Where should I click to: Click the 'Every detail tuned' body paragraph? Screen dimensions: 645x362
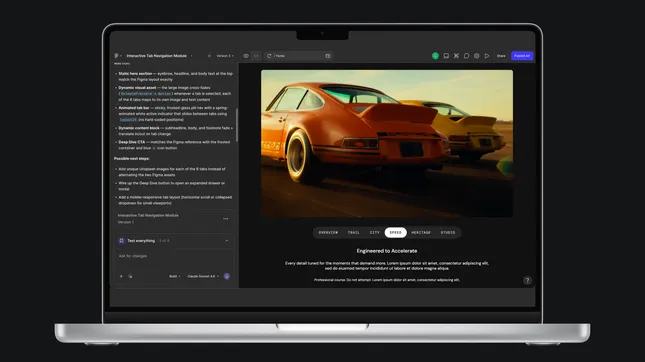pos(387,266)
